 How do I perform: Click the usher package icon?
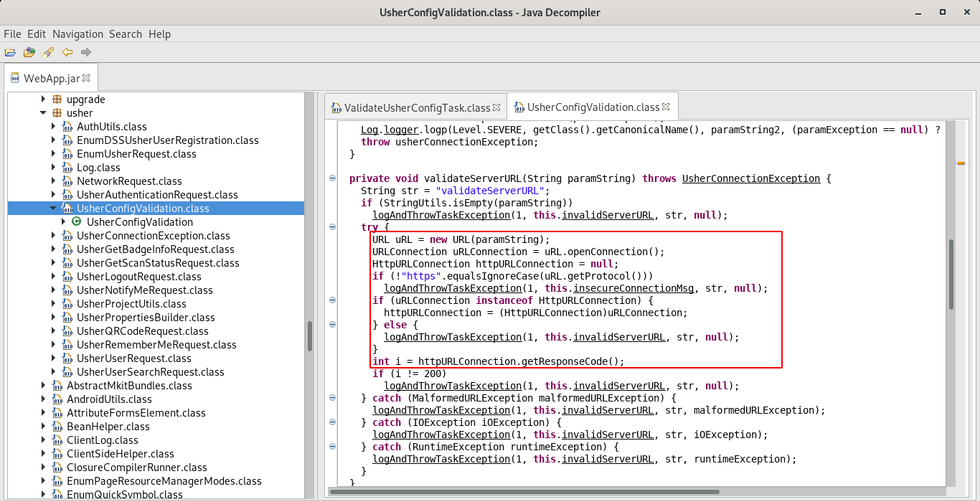click(x=57, y=113)
